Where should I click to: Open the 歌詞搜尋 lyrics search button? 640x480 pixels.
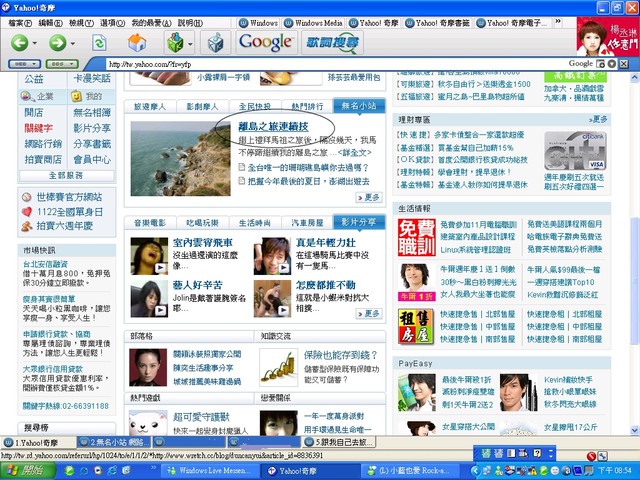point(333,42)
